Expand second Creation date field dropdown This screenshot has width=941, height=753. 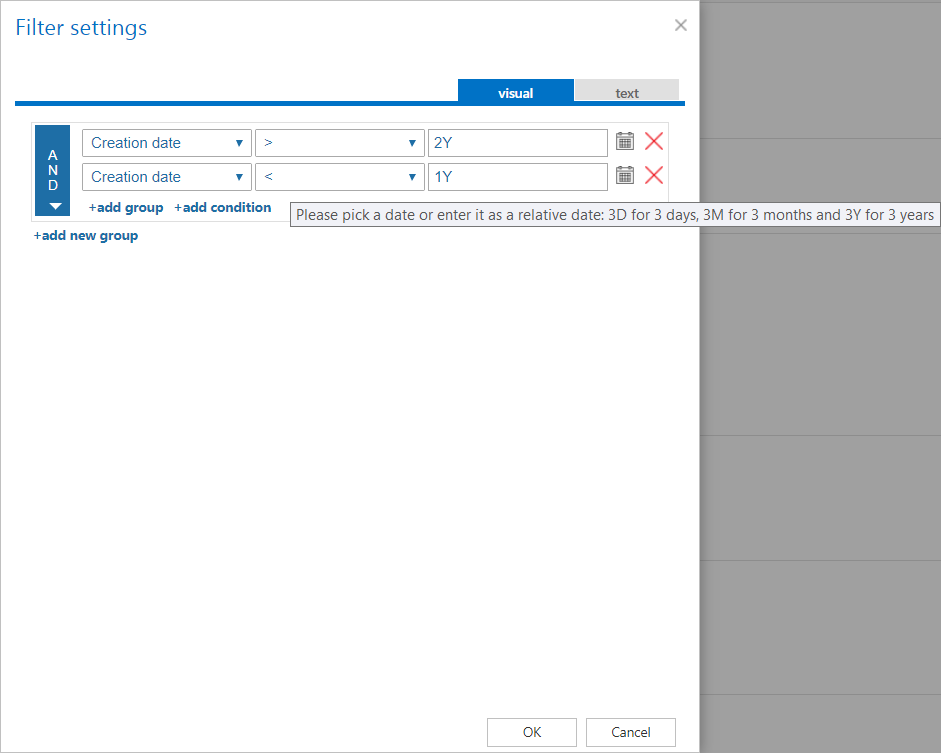coord(167,177)
